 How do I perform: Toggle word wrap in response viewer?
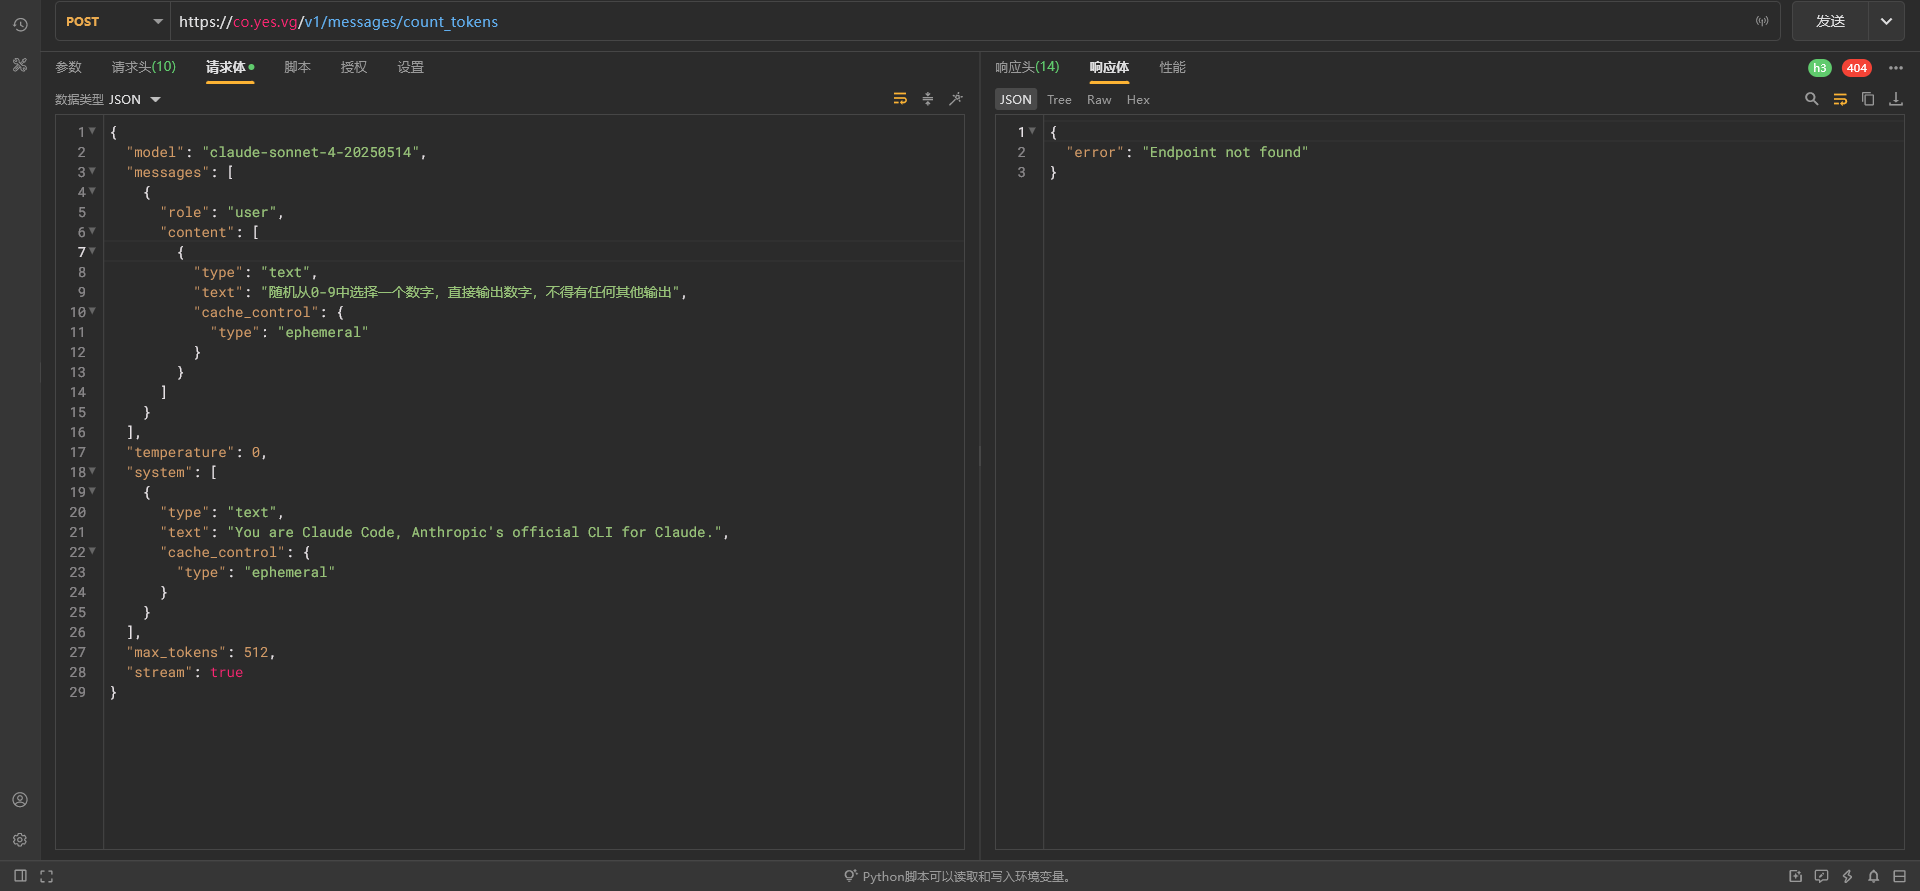click(1840, 99)
